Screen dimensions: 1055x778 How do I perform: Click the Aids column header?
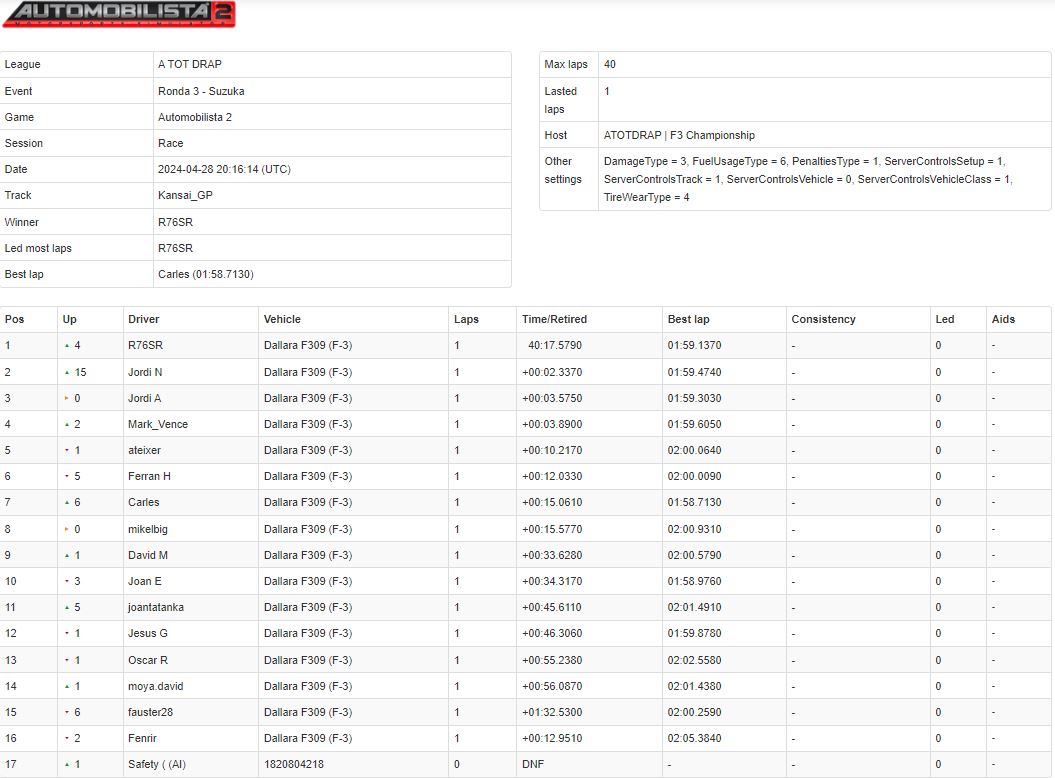[1003, 319]
